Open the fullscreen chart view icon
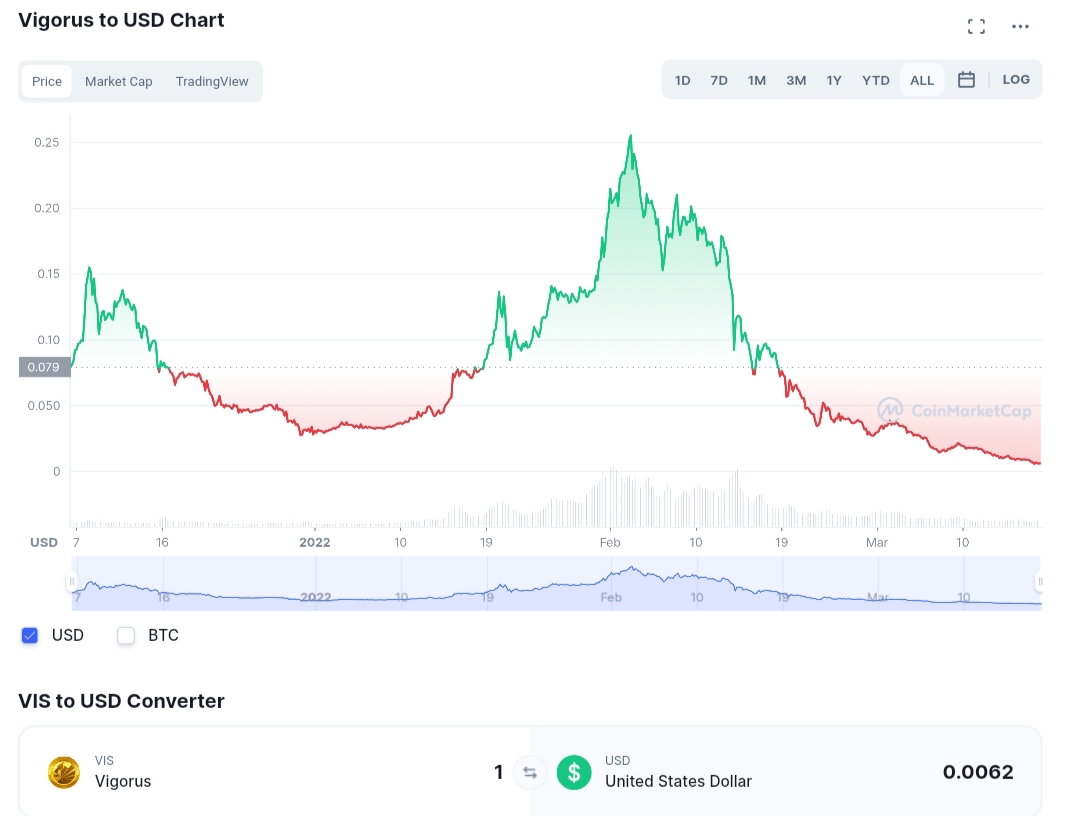This screenshot has height=816, width=1080. [x=976, y=26]
